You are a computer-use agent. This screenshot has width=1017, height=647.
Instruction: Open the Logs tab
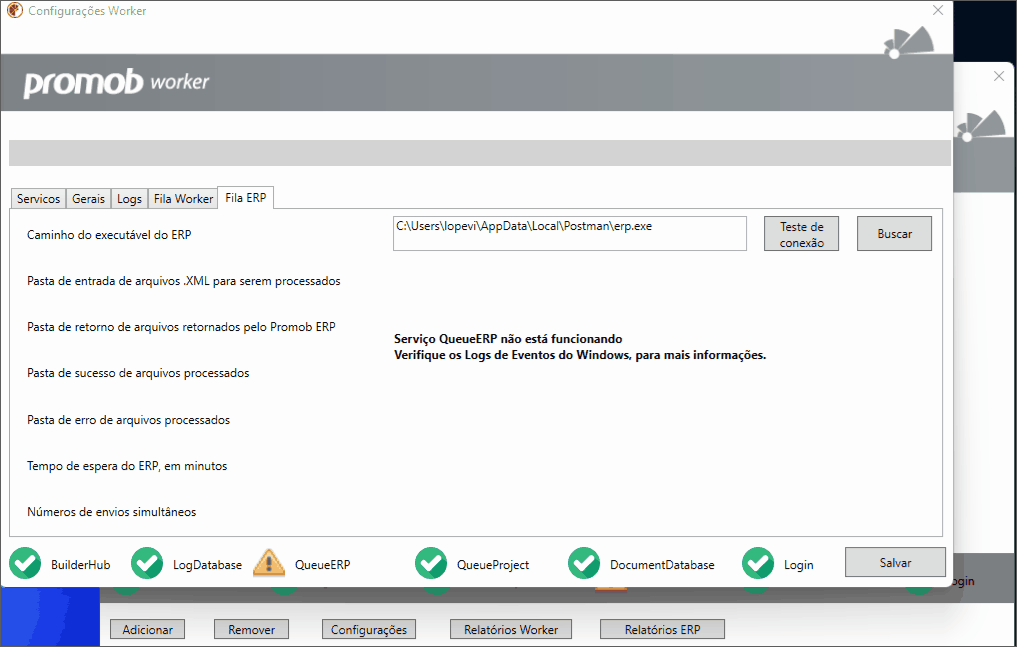[129, 198]
